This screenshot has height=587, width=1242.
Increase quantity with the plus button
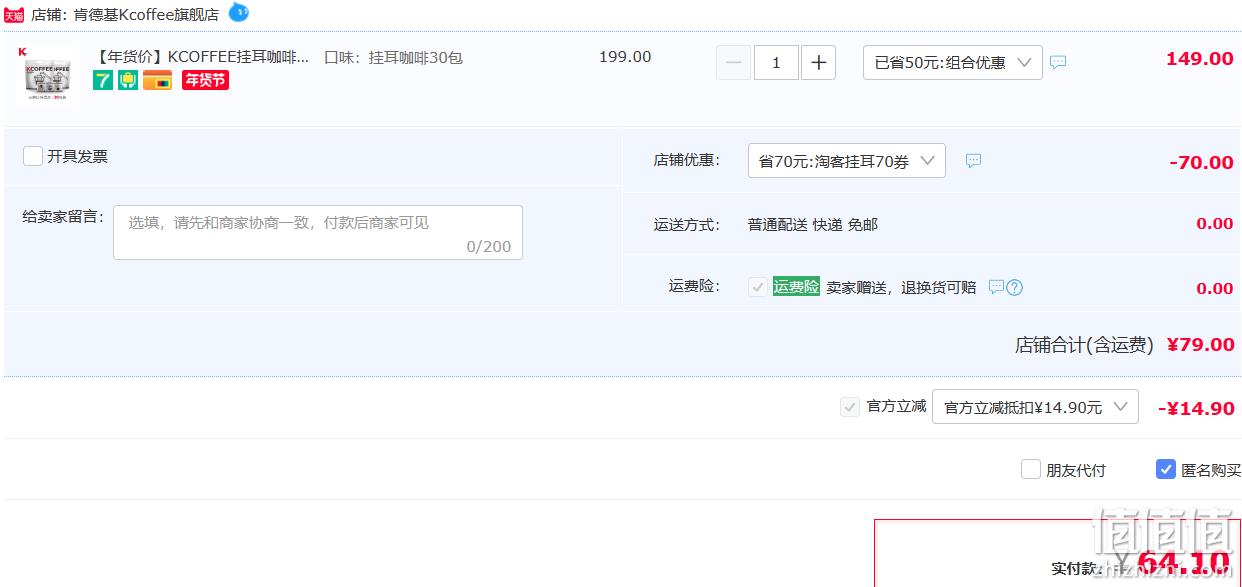(x=818, y=63)
